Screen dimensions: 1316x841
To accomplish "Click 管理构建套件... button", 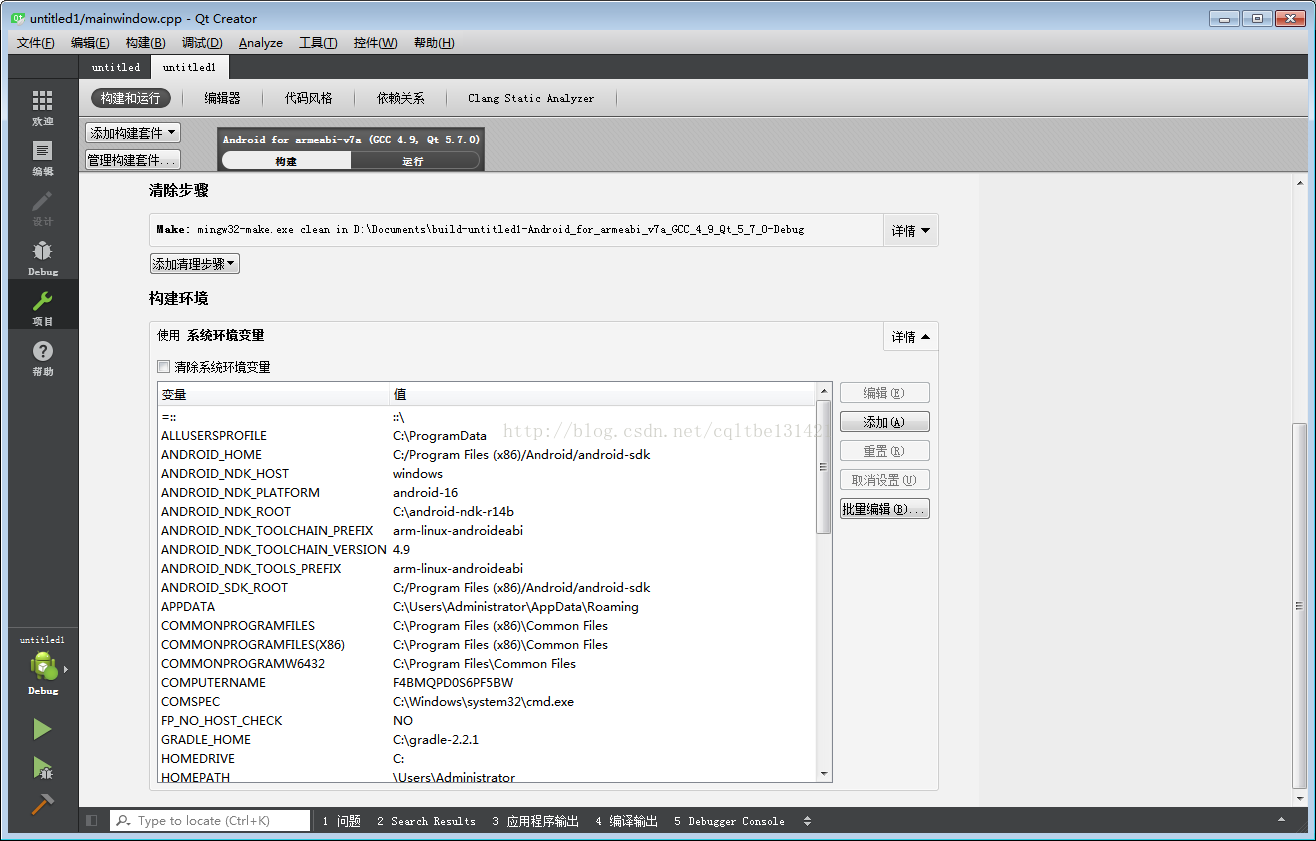I will pos(133,160).
